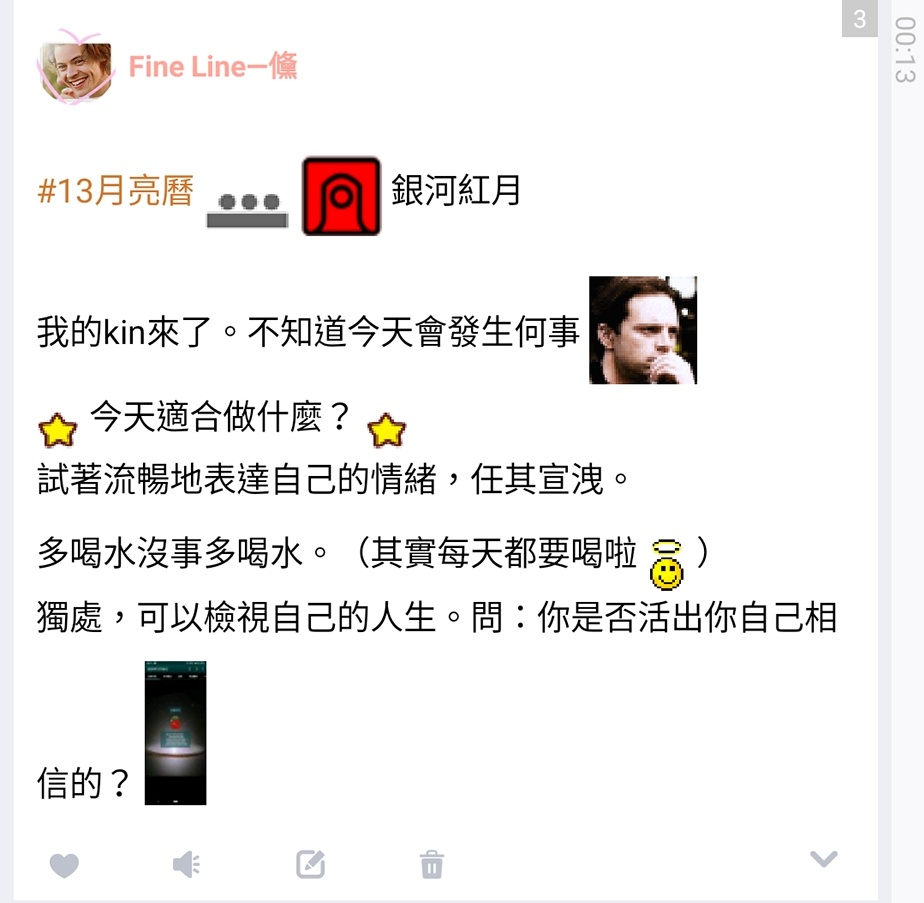Click the star before 今天適合做什麼

click(x=58, y=430)
